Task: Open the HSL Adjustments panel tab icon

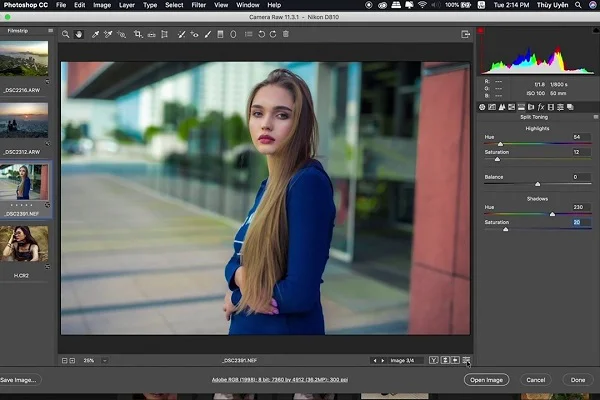Action: point(512,107)
